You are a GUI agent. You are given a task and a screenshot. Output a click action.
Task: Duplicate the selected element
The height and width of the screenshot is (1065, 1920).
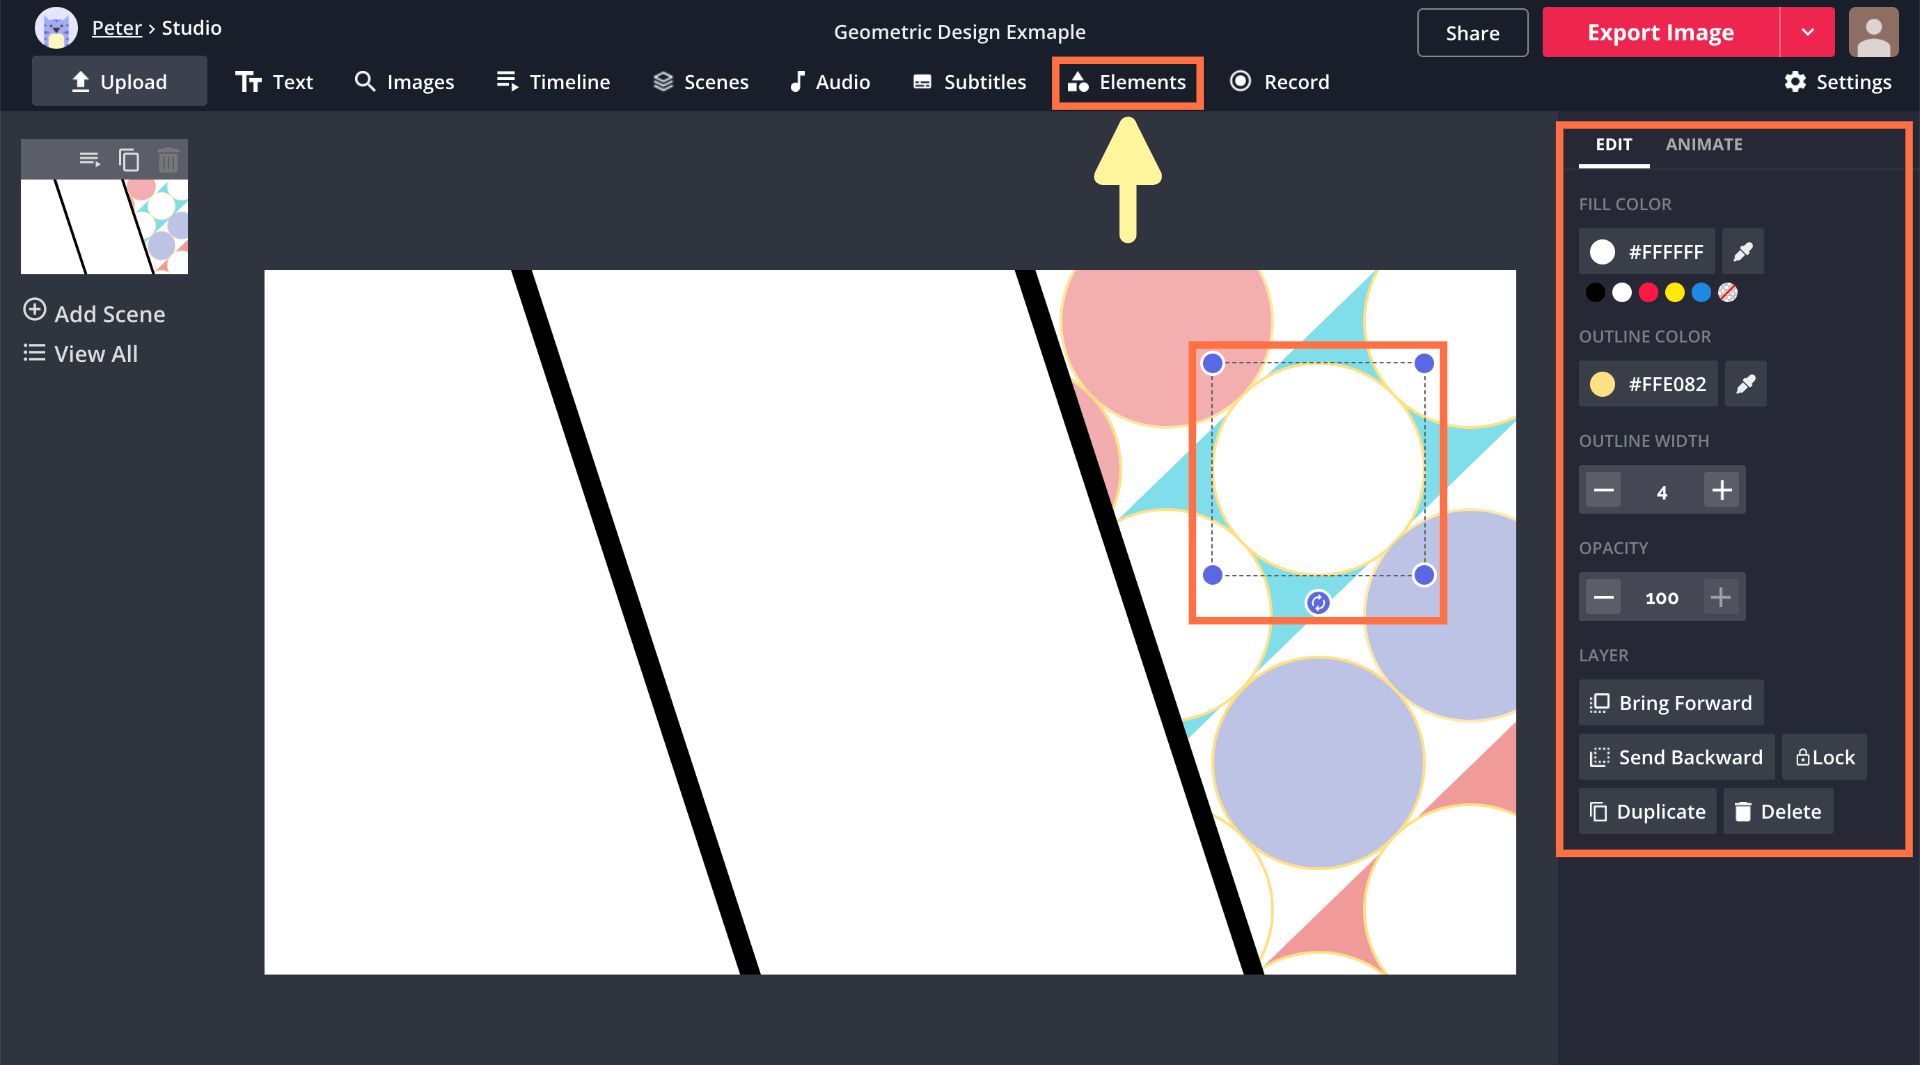click(x=1648, y=811)
